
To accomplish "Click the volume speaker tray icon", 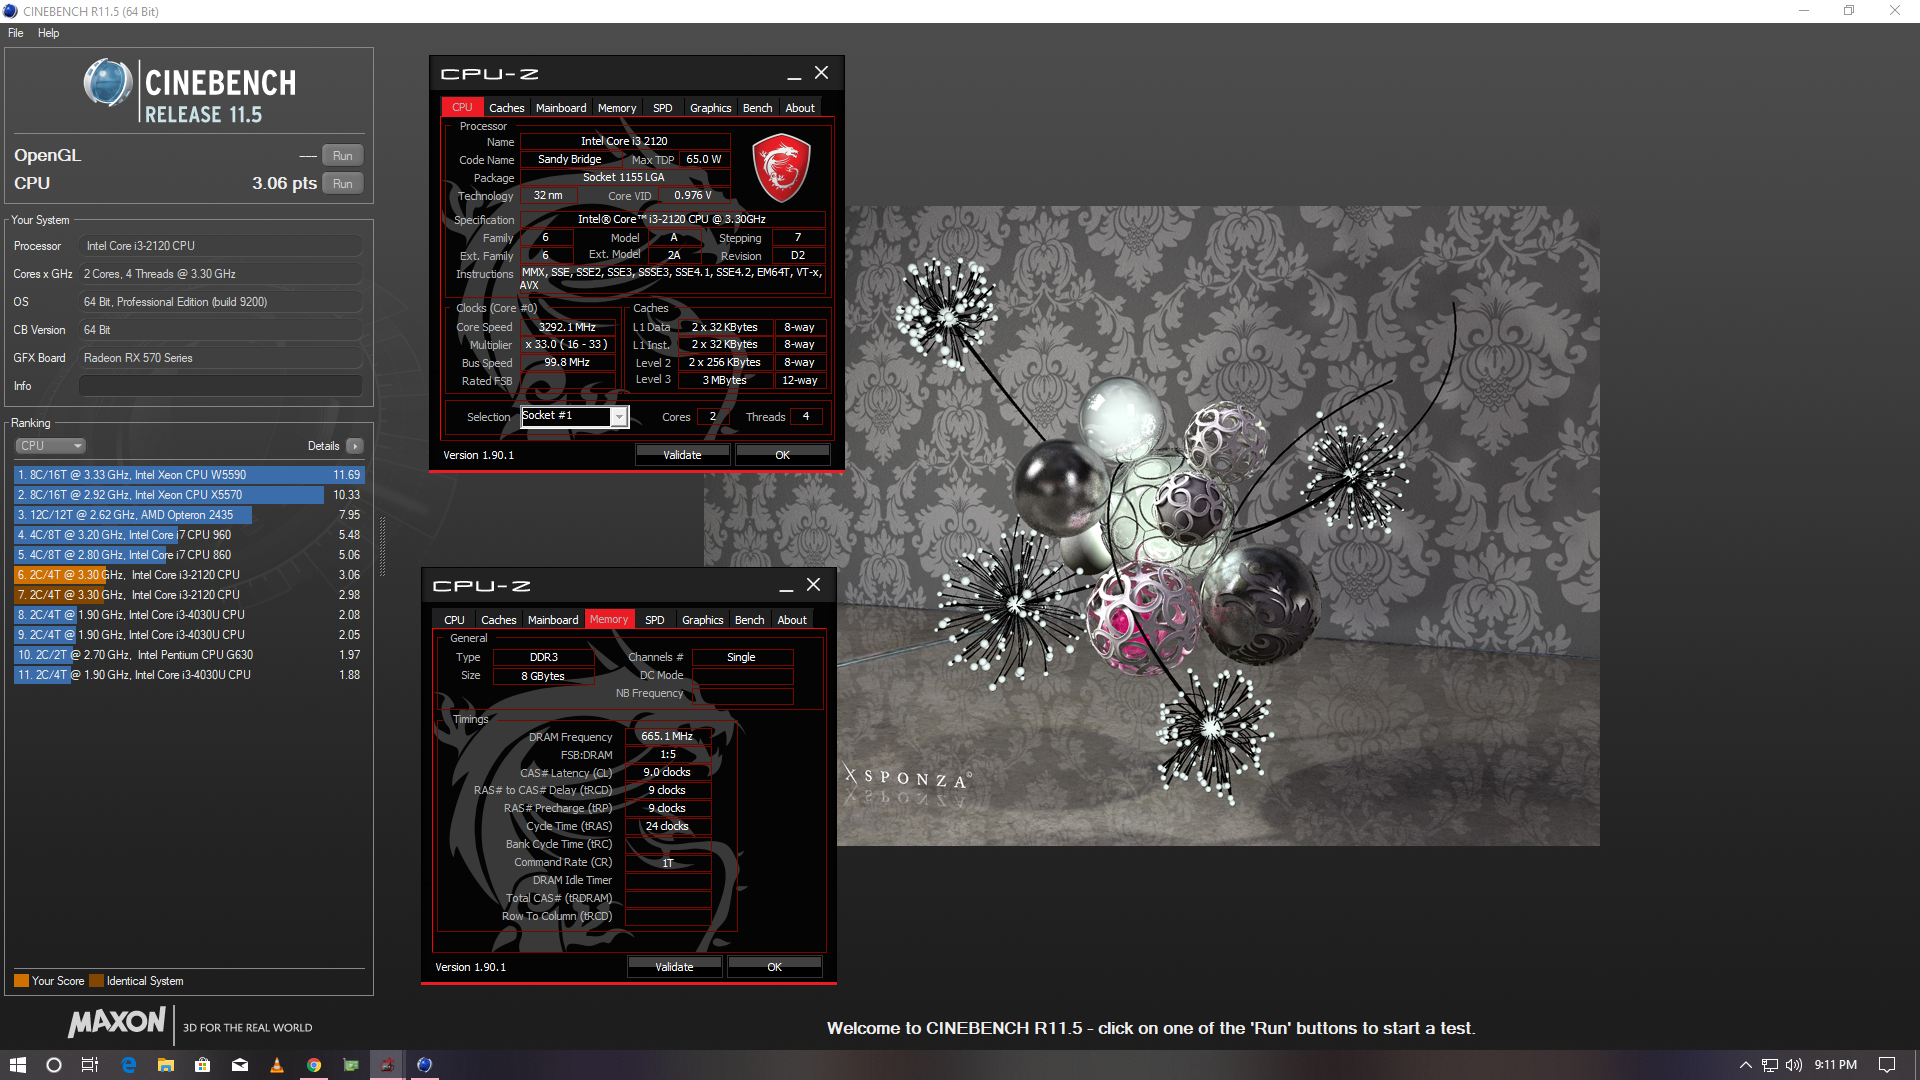I will click(1794, 1065).
